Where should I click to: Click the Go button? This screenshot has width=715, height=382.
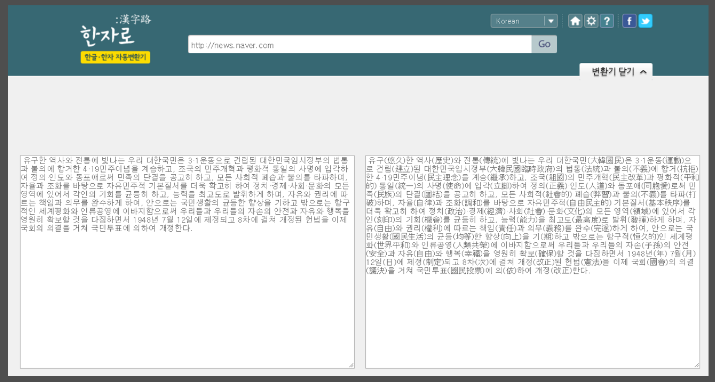[544, 44]
